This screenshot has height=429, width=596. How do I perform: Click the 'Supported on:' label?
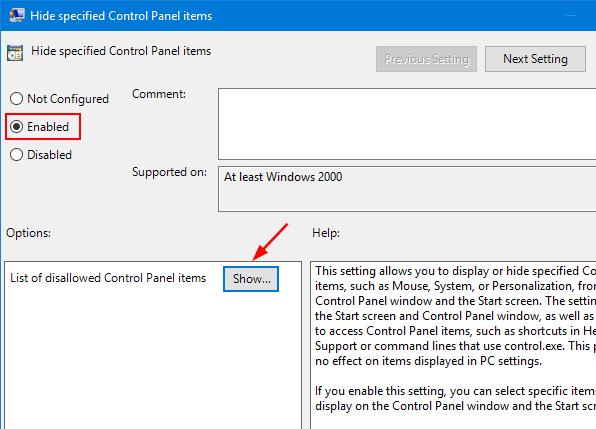coord(169,172)
